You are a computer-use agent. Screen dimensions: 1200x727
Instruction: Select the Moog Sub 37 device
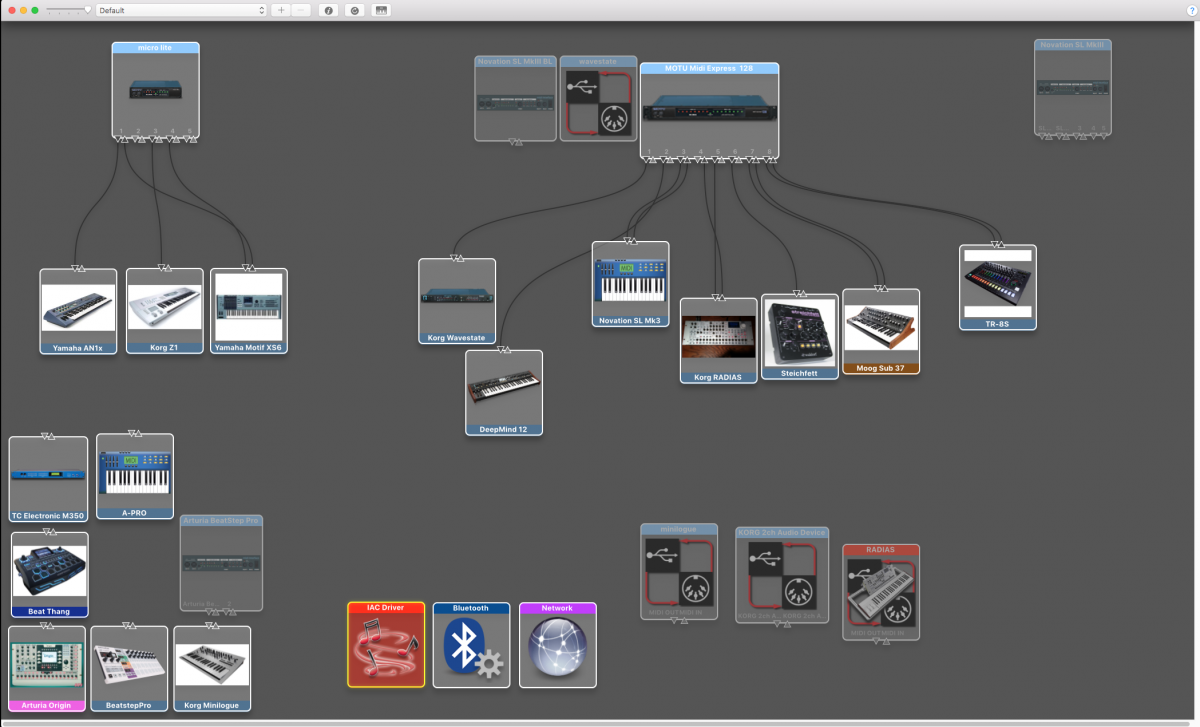click(x=880, y=331)
